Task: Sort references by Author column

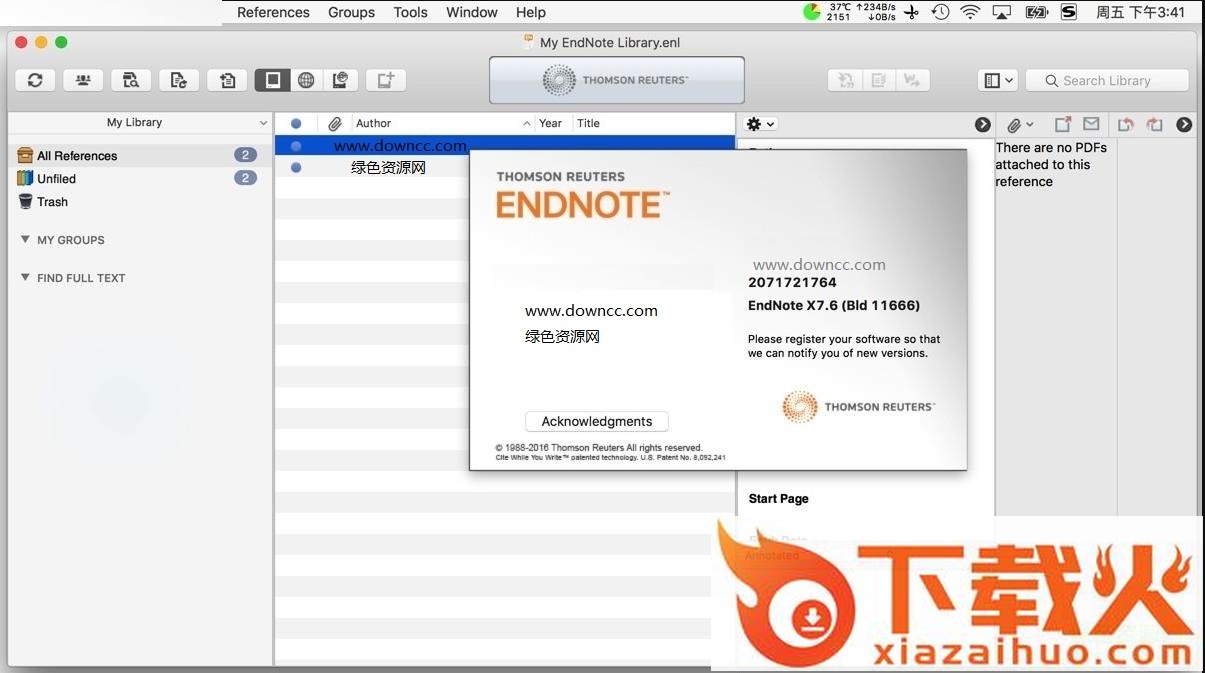Action: point(443,123)
